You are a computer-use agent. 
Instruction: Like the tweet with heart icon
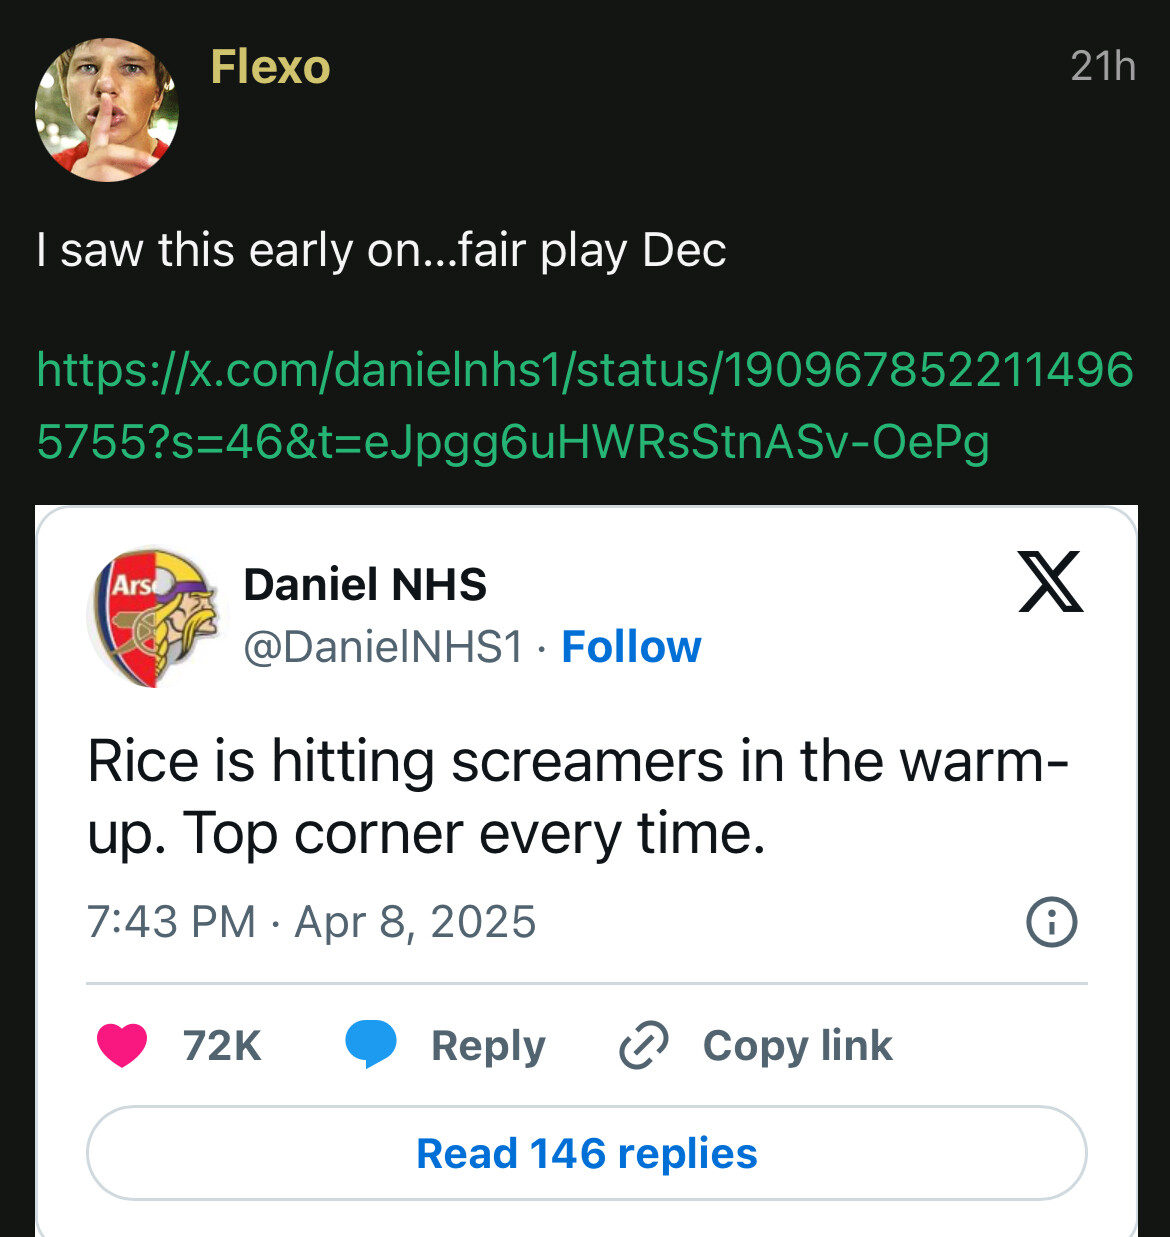point(122,1045)
